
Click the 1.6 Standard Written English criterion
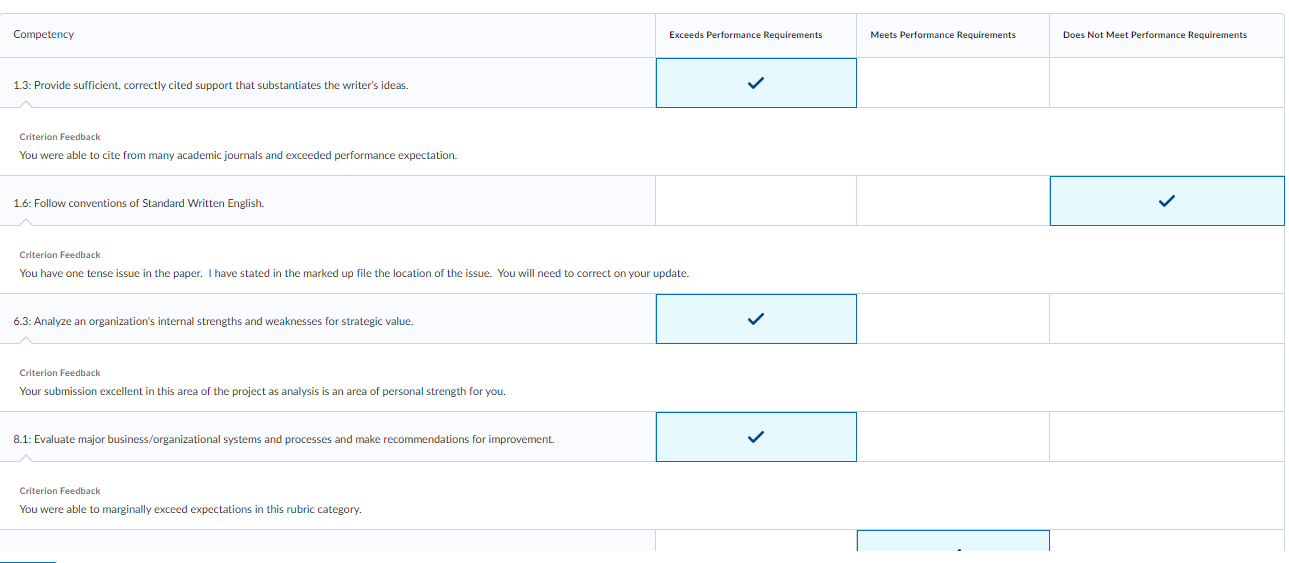point(139,203)
